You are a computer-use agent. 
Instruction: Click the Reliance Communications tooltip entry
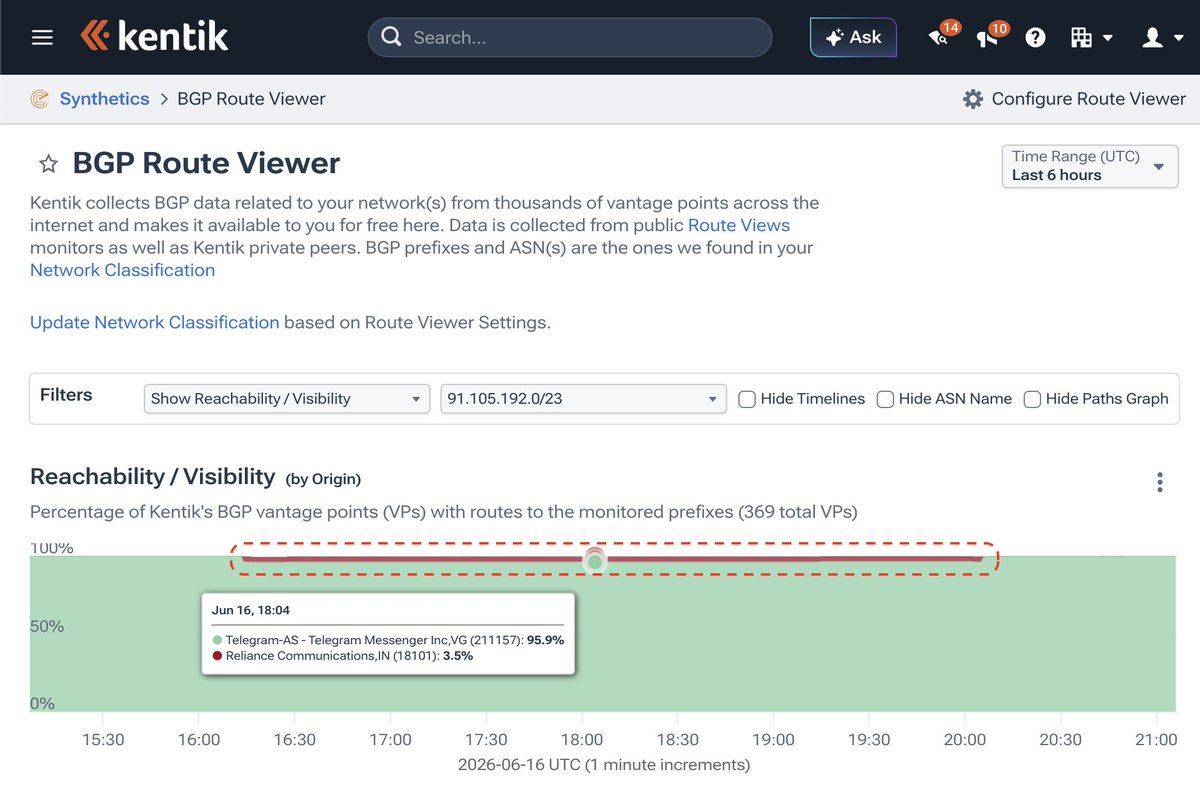click(x=343, y=656)
